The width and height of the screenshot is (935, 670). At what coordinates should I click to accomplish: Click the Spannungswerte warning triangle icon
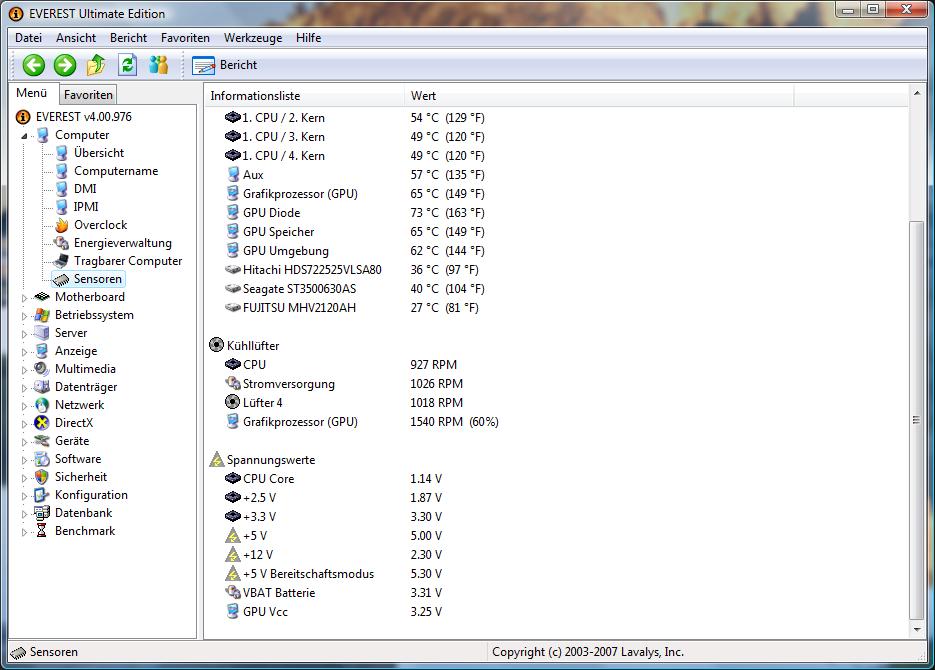tap(216, 460)
